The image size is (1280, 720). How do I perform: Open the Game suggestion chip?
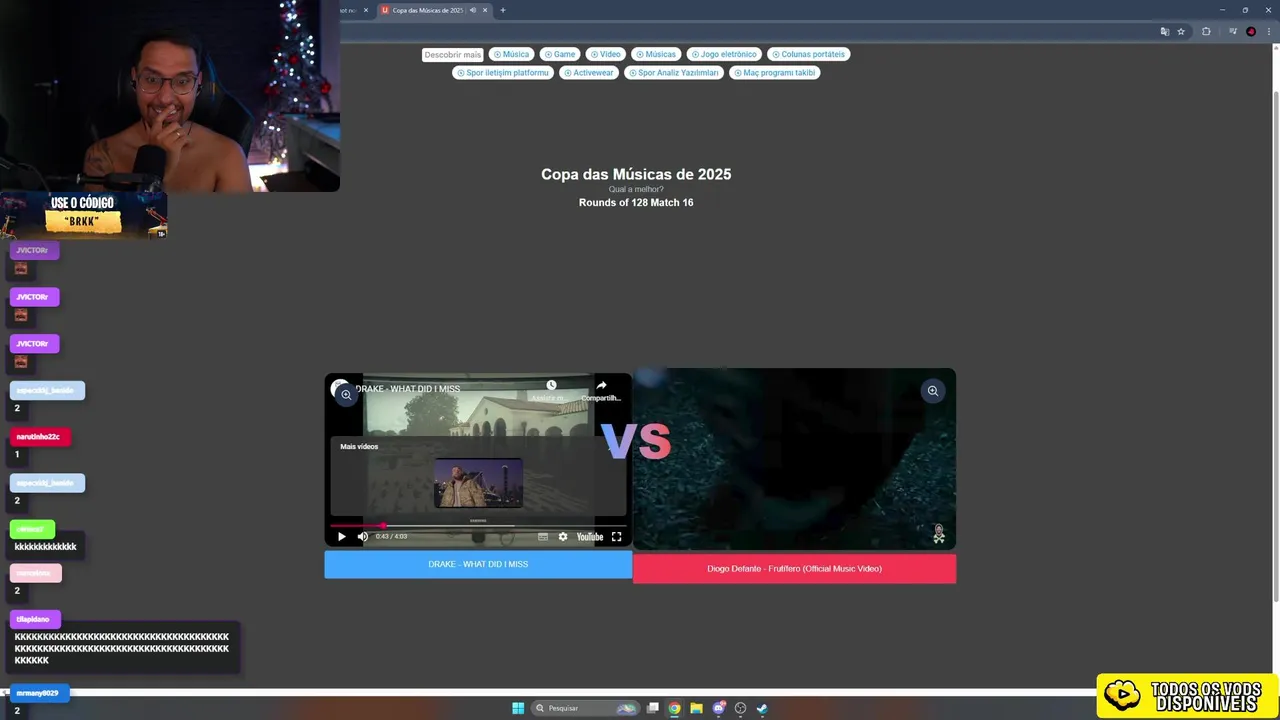point(560,54)
